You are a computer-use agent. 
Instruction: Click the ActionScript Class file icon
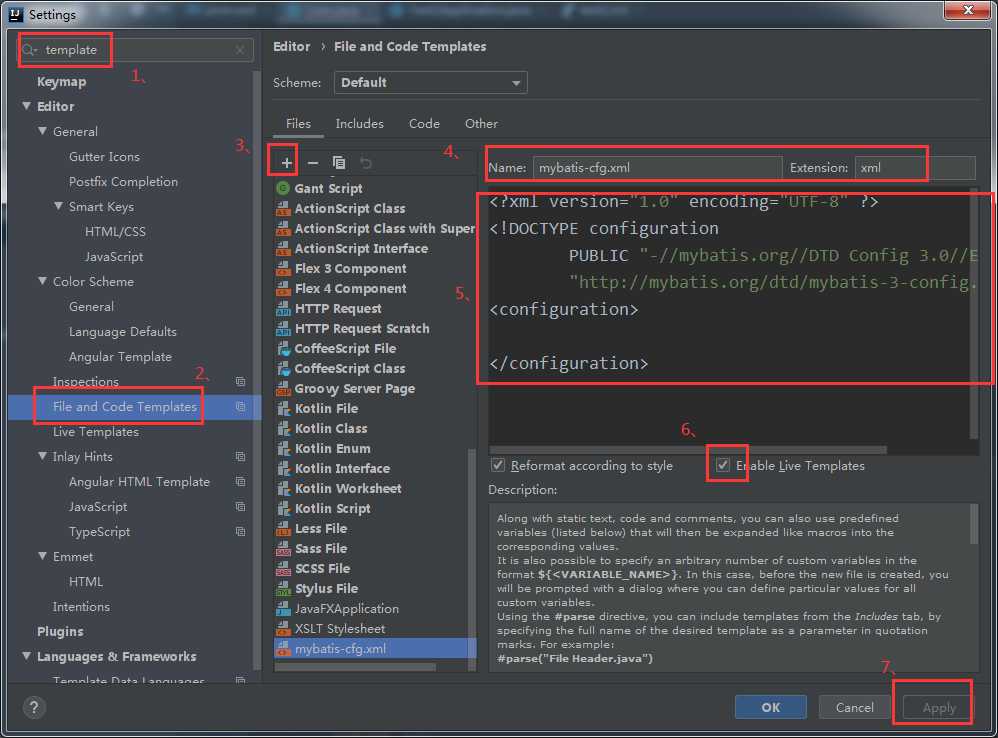283,209
